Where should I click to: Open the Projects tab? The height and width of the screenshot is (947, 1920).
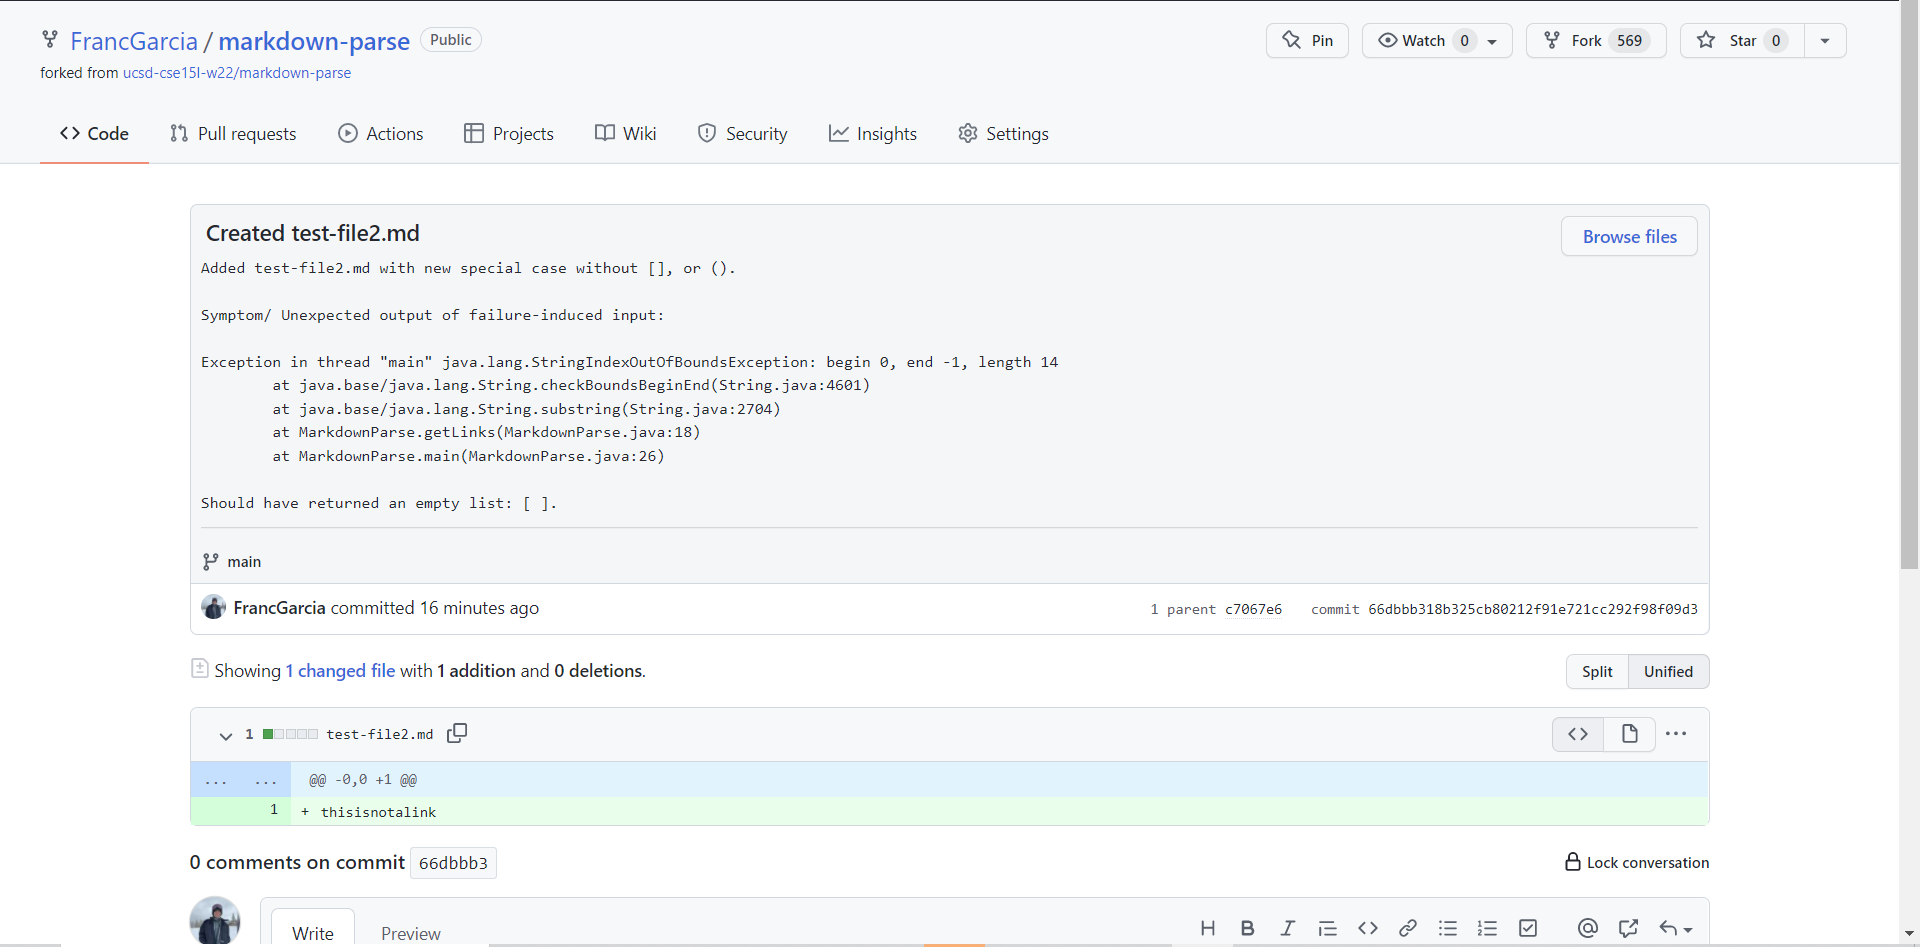coord(509,133)
